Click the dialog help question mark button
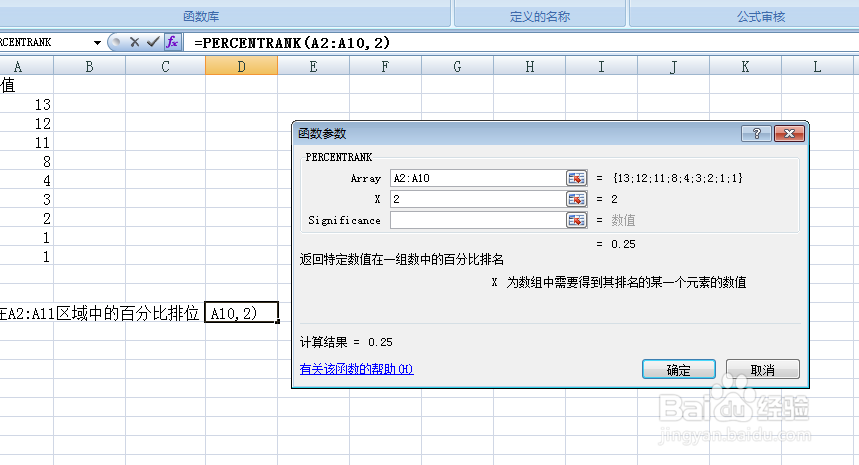The width and height of the screenshot is (859, 465). pyautogui.click(x=757, y=133)
